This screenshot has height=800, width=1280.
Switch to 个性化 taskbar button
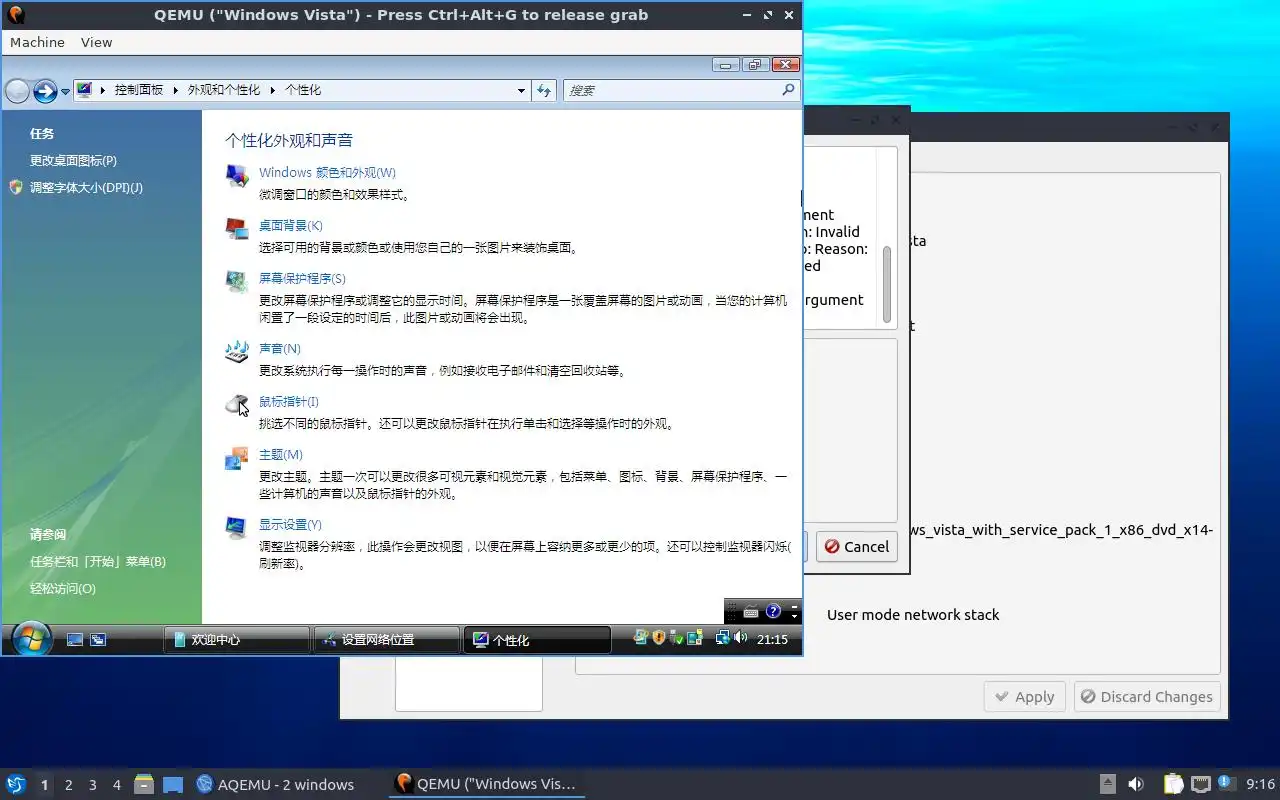pos(537,640)
